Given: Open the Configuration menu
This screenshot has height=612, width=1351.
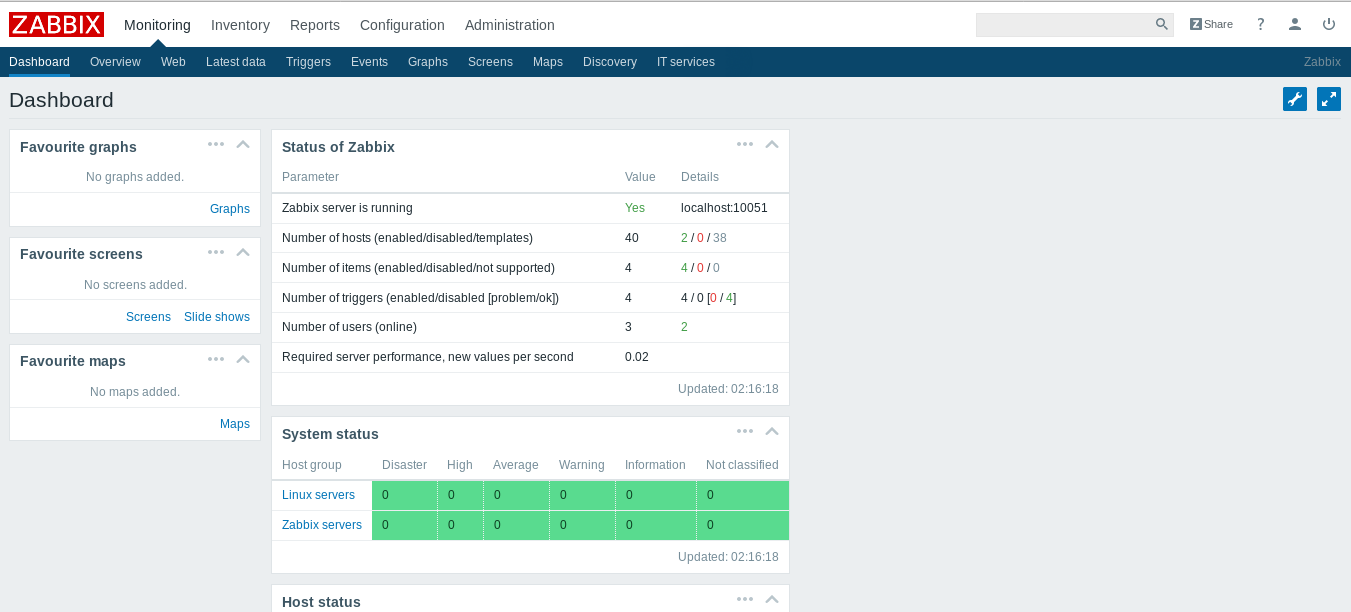Looking at the screenshot, I should pos(402,25).
